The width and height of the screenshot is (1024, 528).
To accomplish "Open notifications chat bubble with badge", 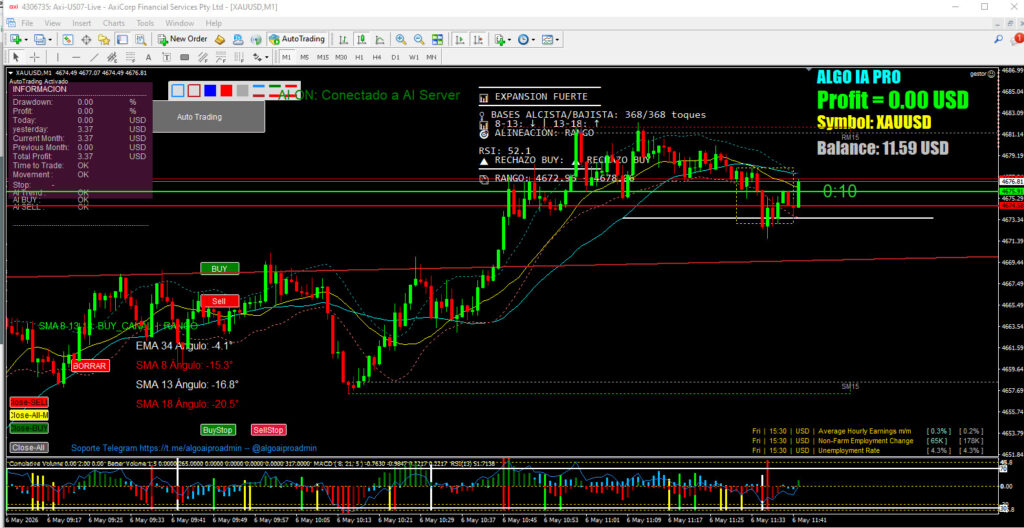I will click(x=1016, y=39).
